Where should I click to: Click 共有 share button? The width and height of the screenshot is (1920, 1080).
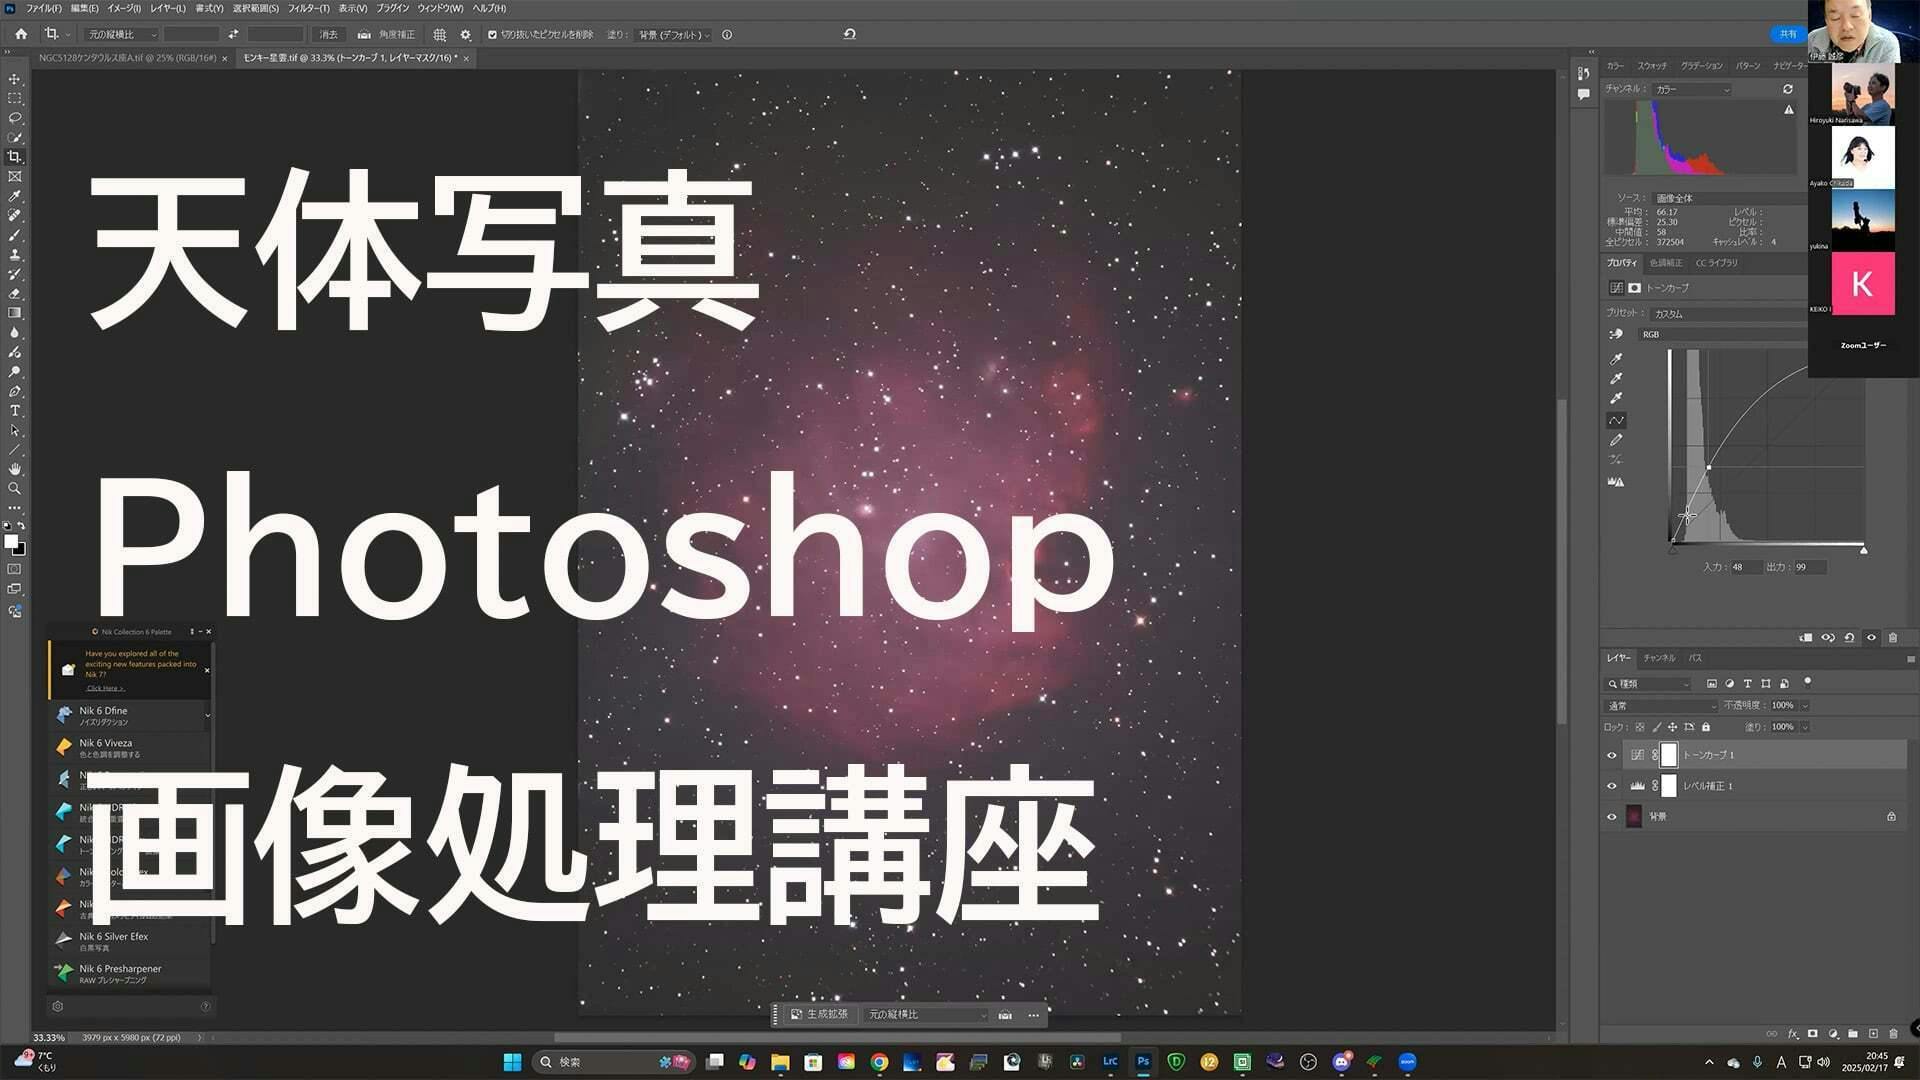tap(1788, 34)
